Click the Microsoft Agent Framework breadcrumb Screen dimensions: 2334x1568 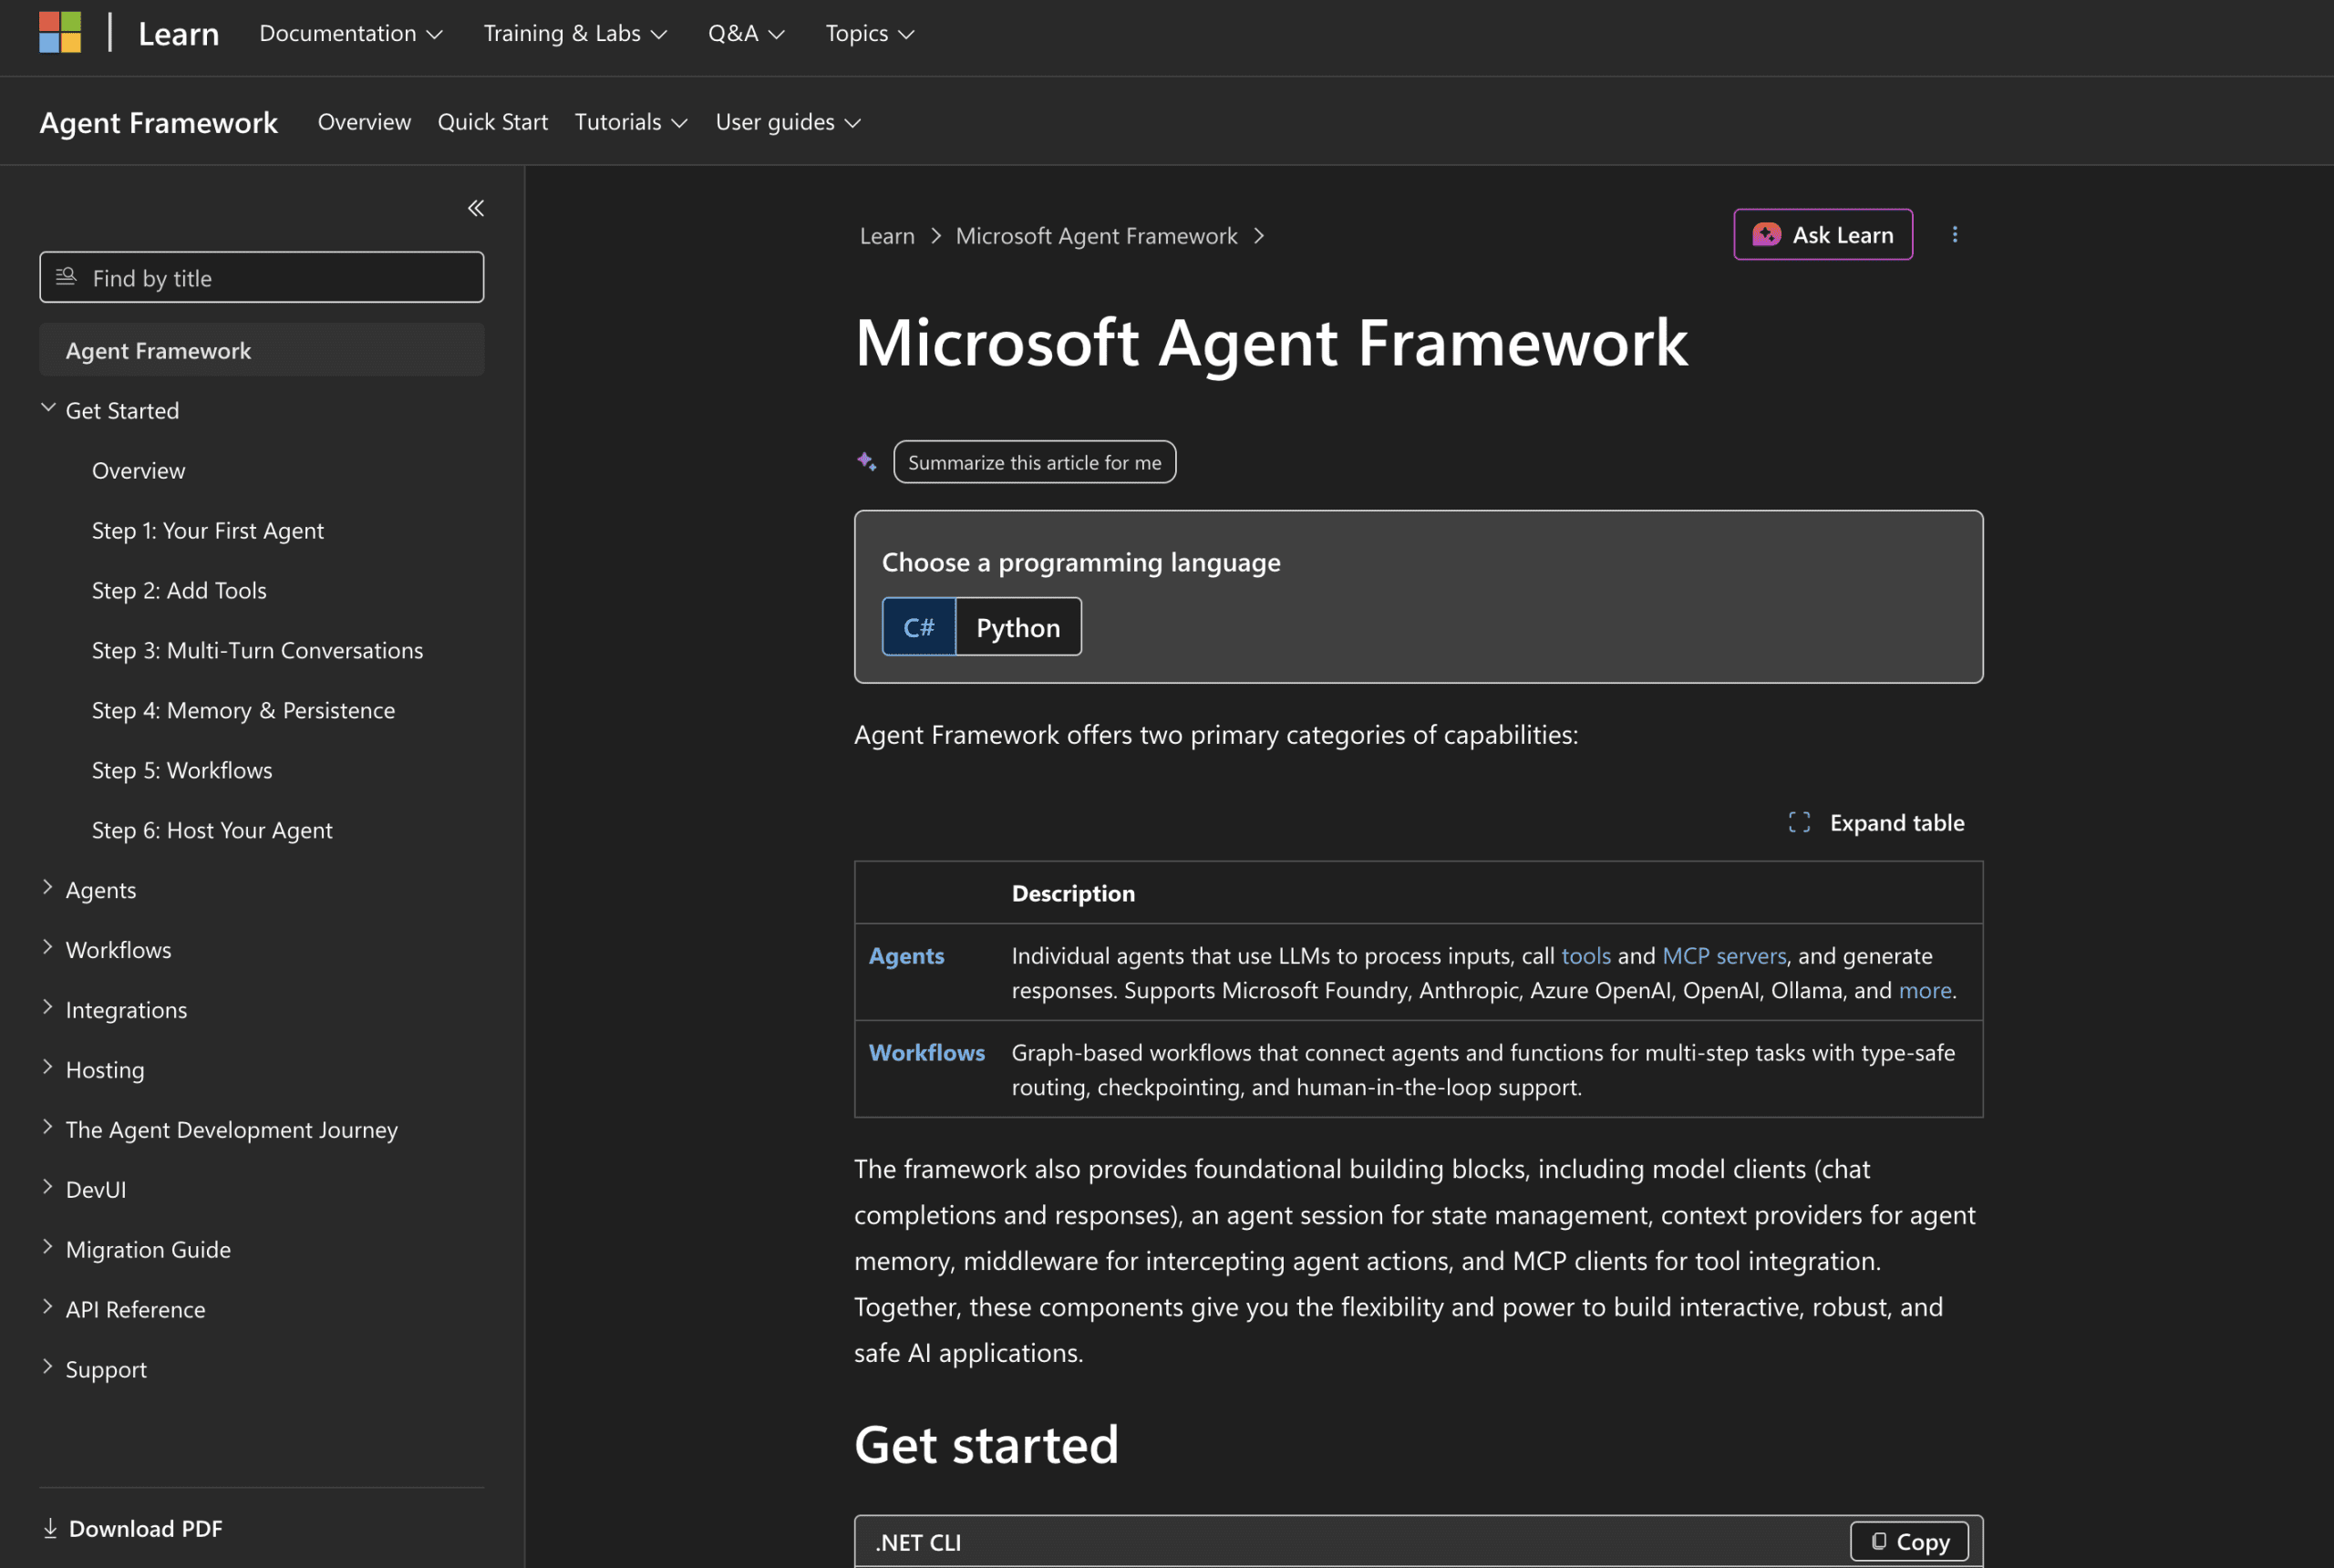(x=1096, y=236)
